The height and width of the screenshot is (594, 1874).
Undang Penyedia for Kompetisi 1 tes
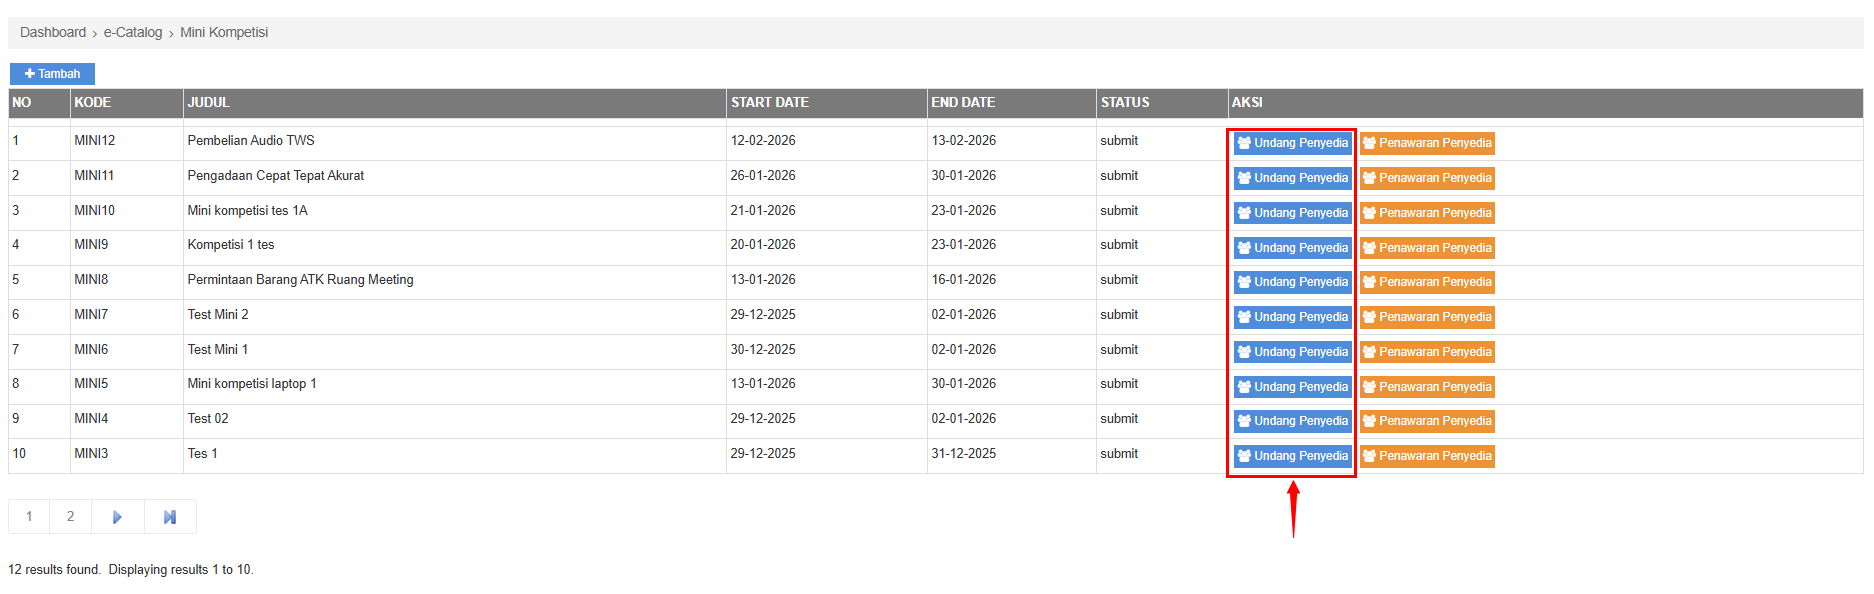click(x=1292, y=248)
